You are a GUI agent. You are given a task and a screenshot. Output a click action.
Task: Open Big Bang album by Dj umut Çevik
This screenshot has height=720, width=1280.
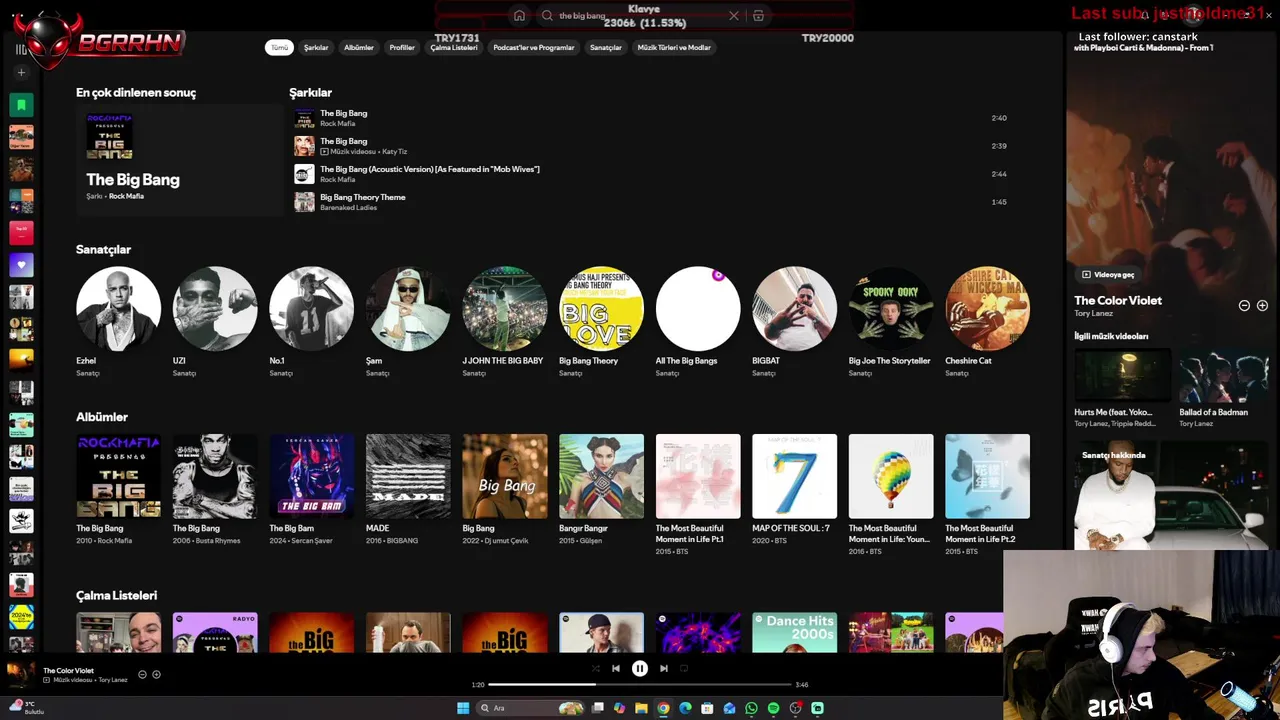[x=505, y=476]
